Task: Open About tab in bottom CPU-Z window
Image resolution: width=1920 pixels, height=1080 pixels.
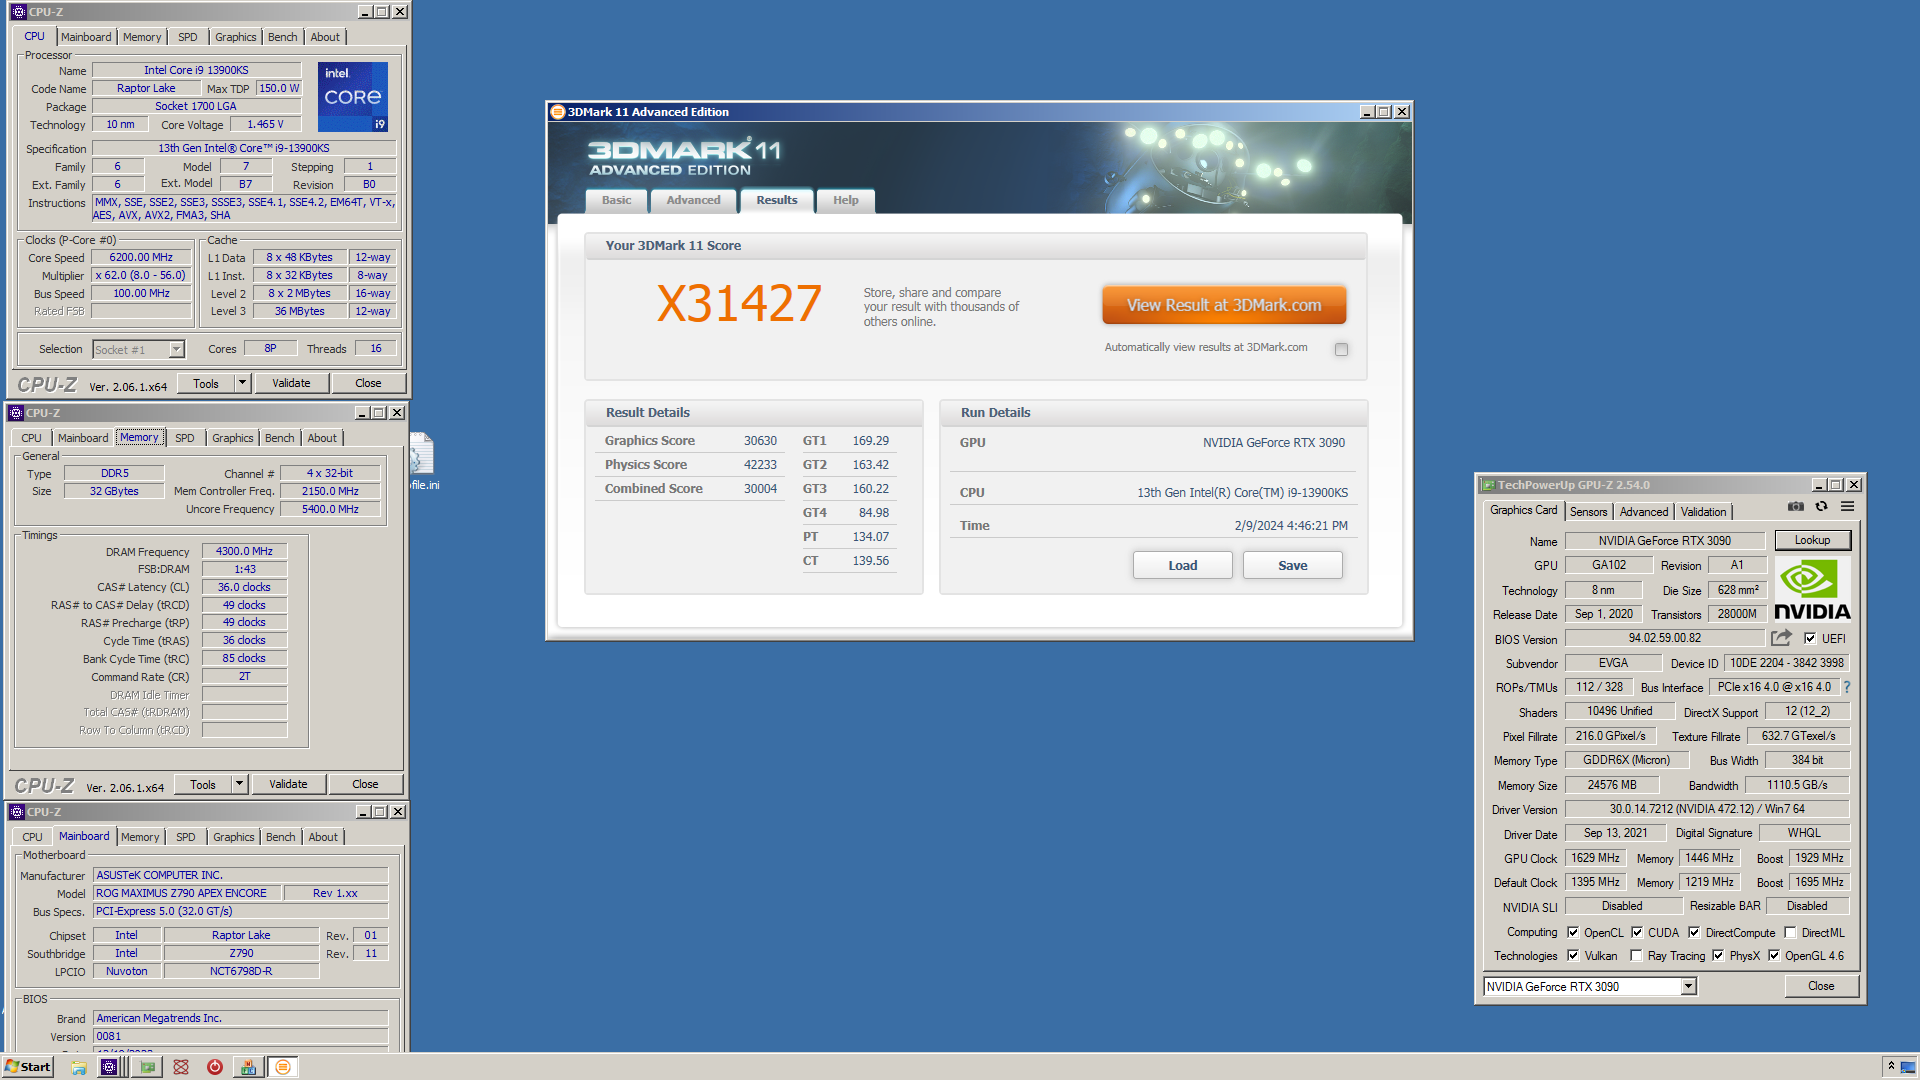Action: coord(322,837)
